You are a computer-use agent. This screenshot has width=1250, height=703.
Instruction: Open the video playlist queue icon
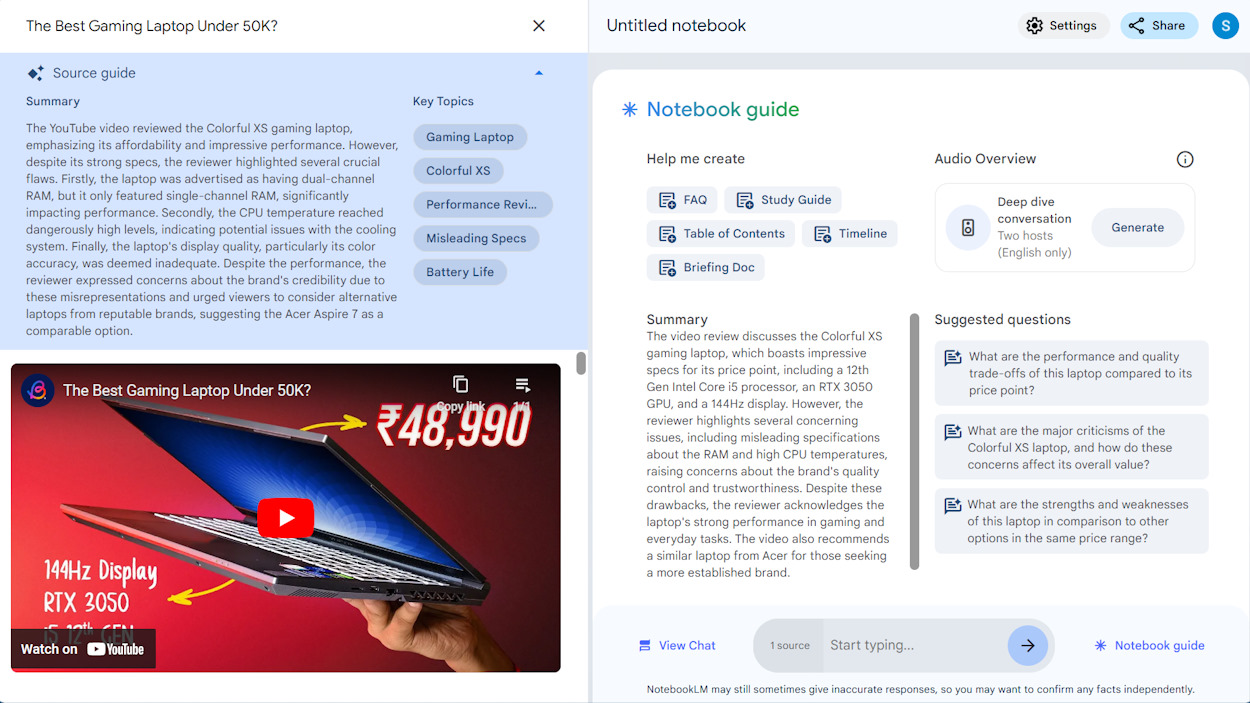click(521, 384)
